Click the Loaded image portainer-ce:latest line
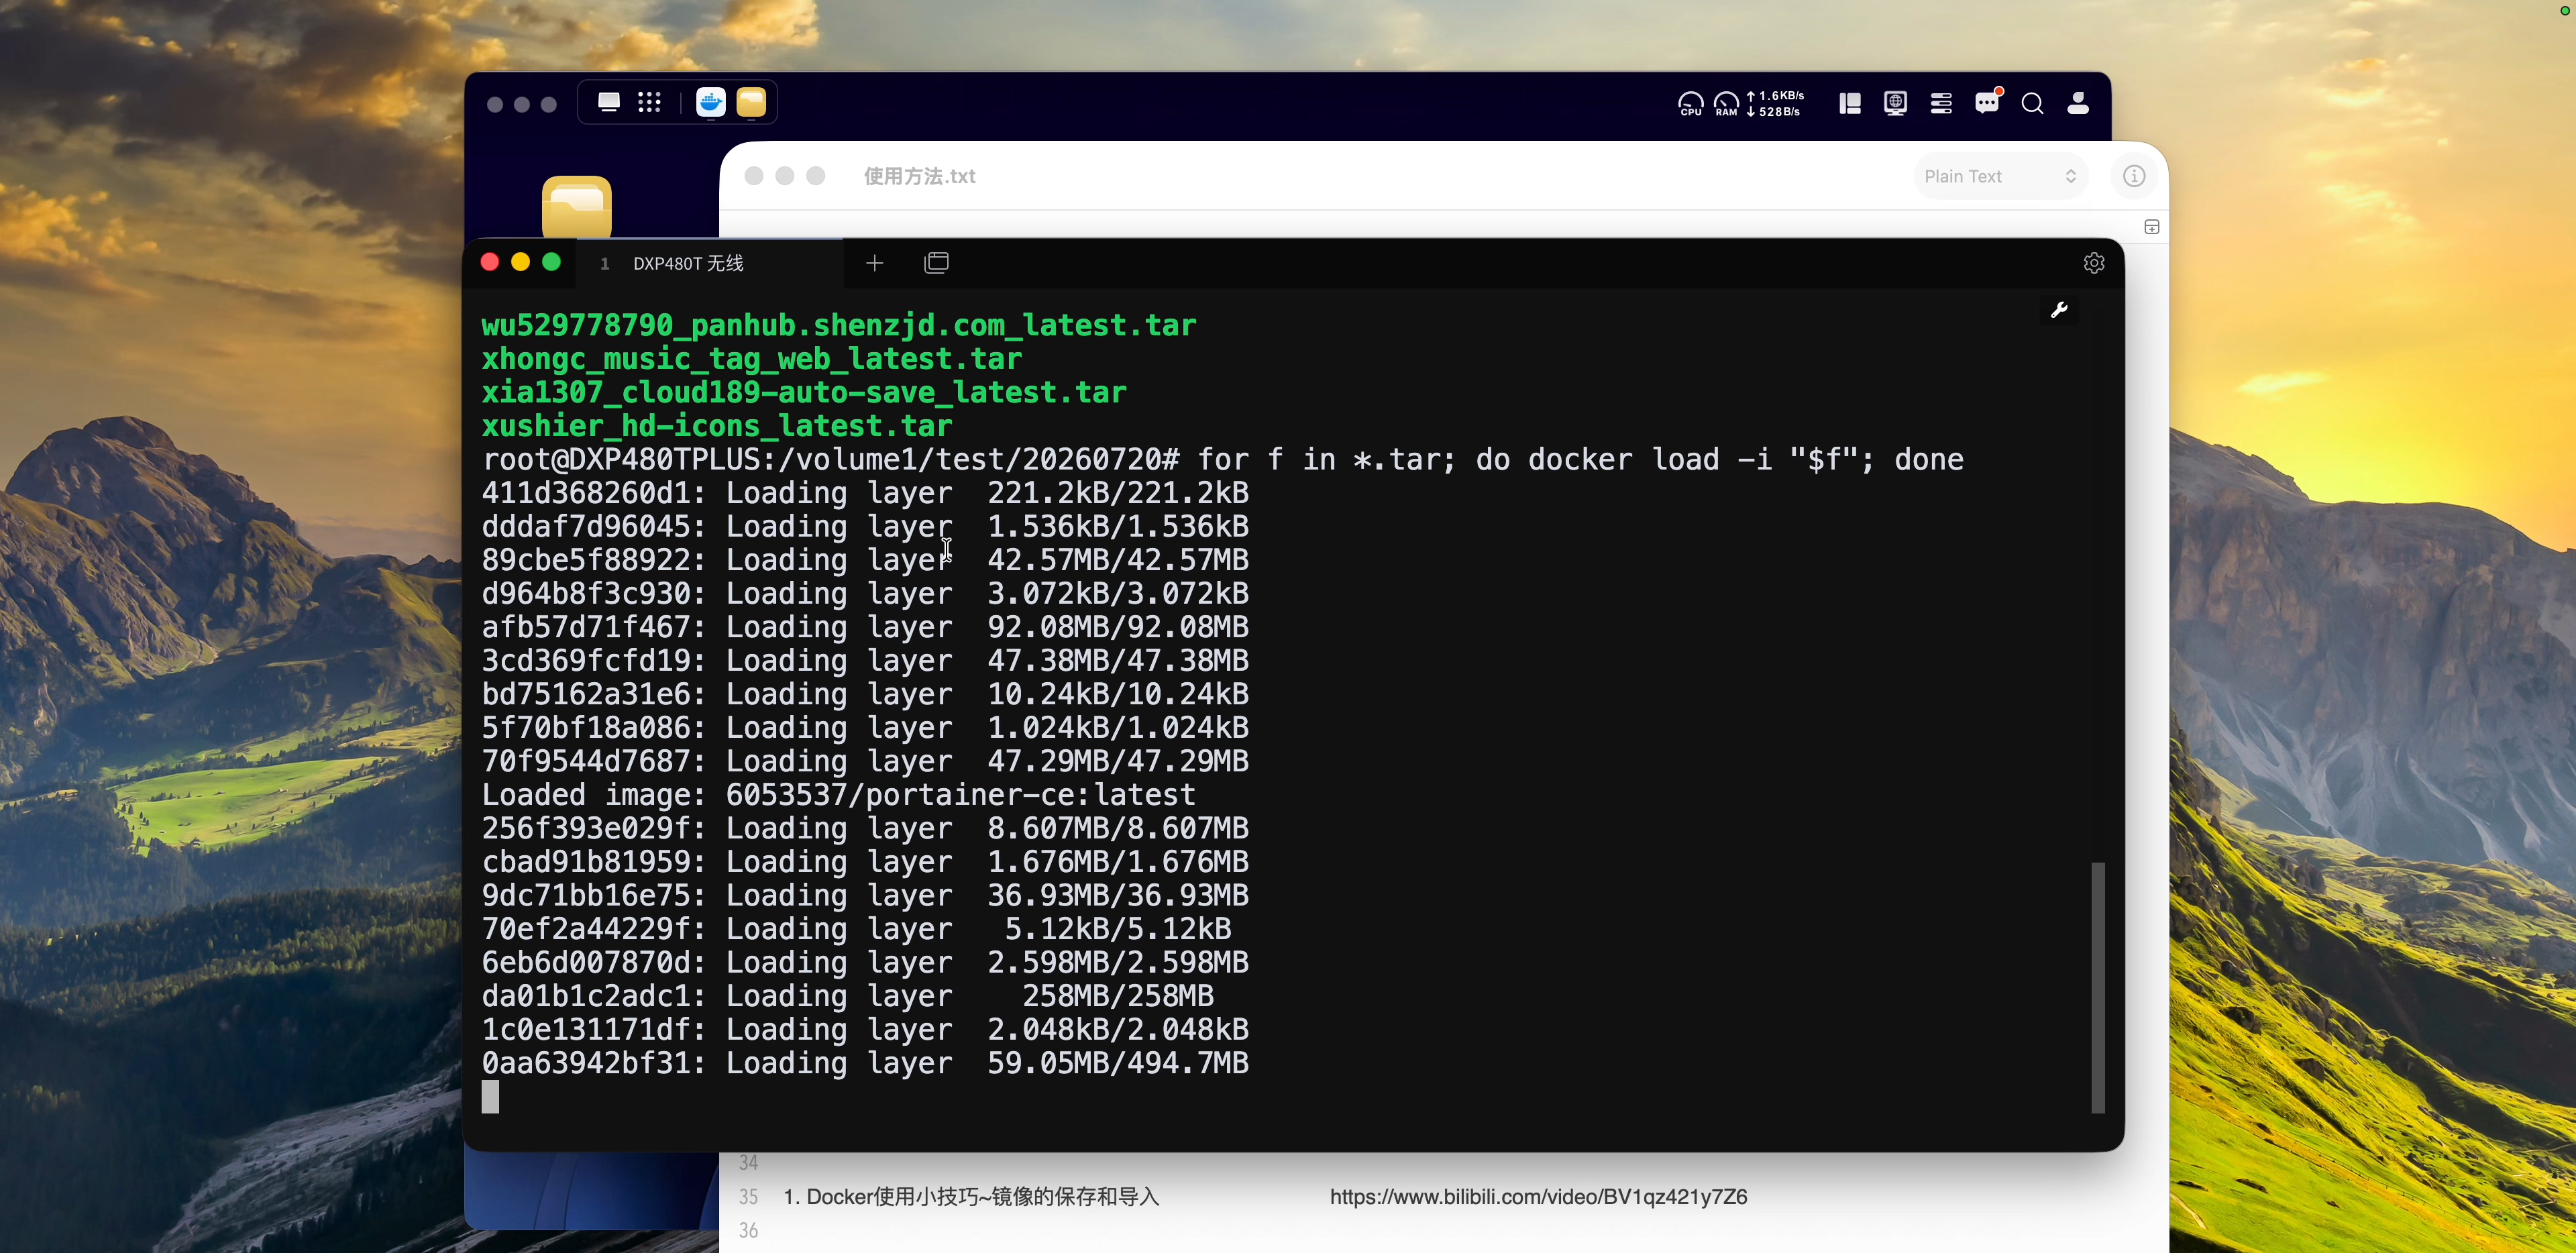2576x1253 pixels. [838, 795]
